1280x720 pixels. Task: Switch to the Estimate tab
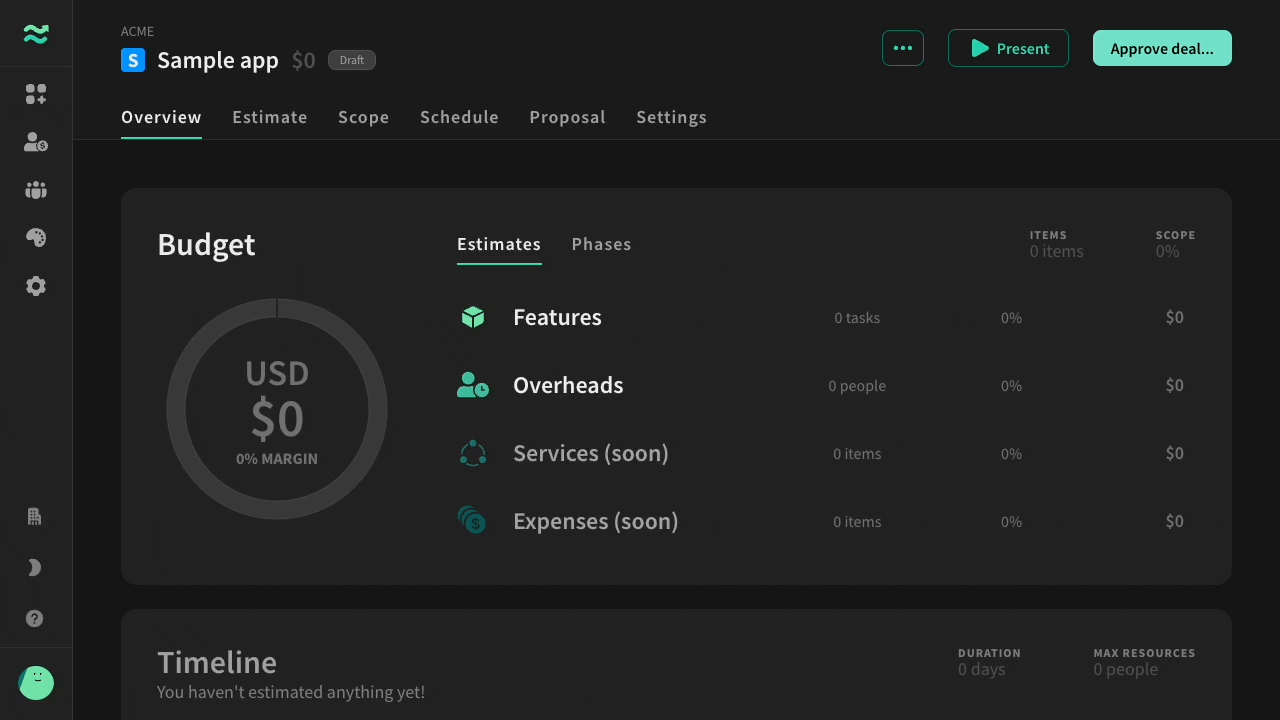(270, 117)
